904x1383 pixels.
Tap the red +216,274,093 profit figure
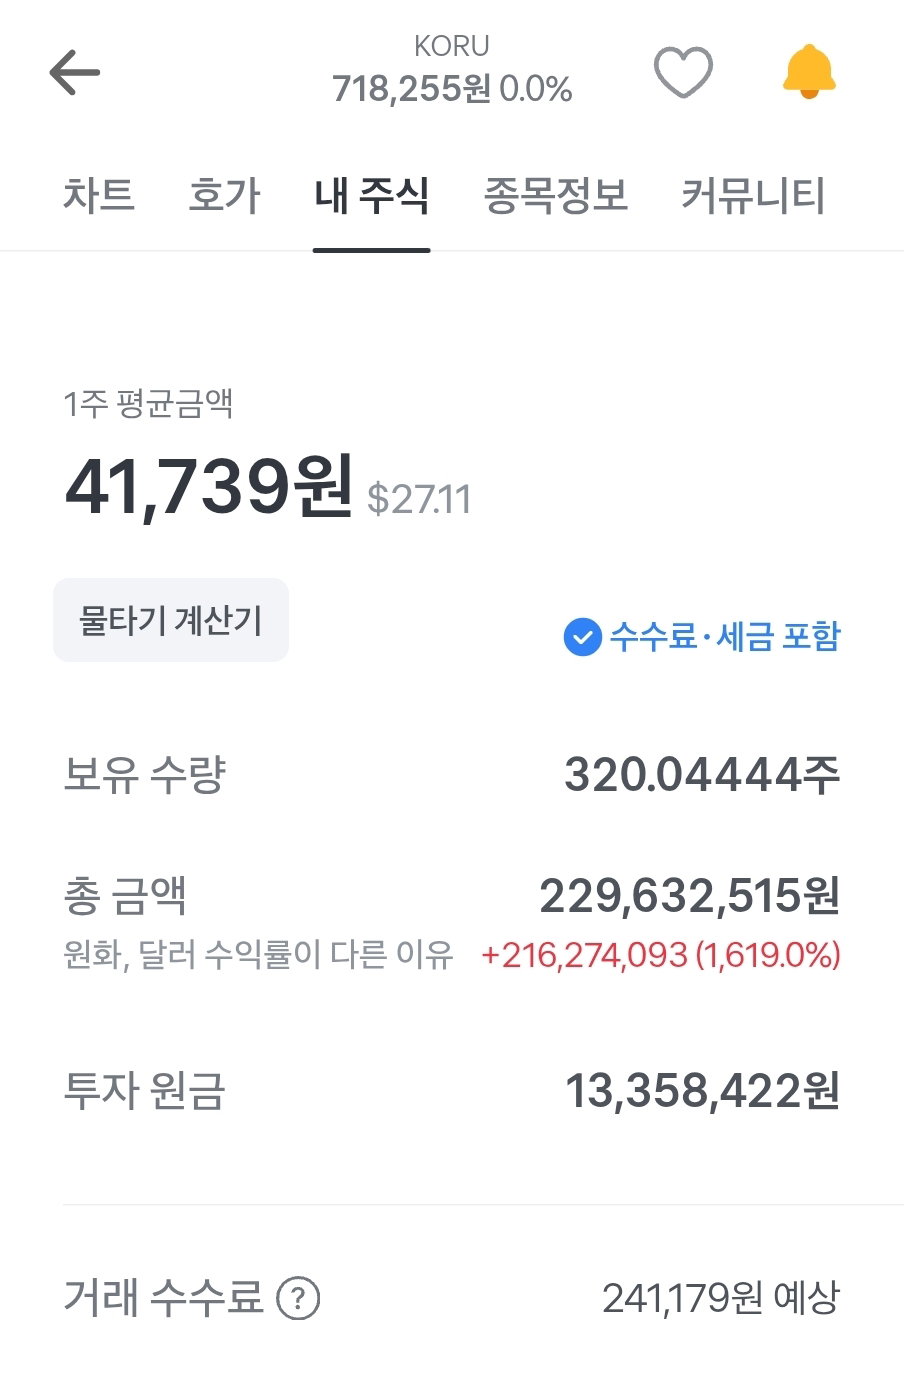click(584, 955)
